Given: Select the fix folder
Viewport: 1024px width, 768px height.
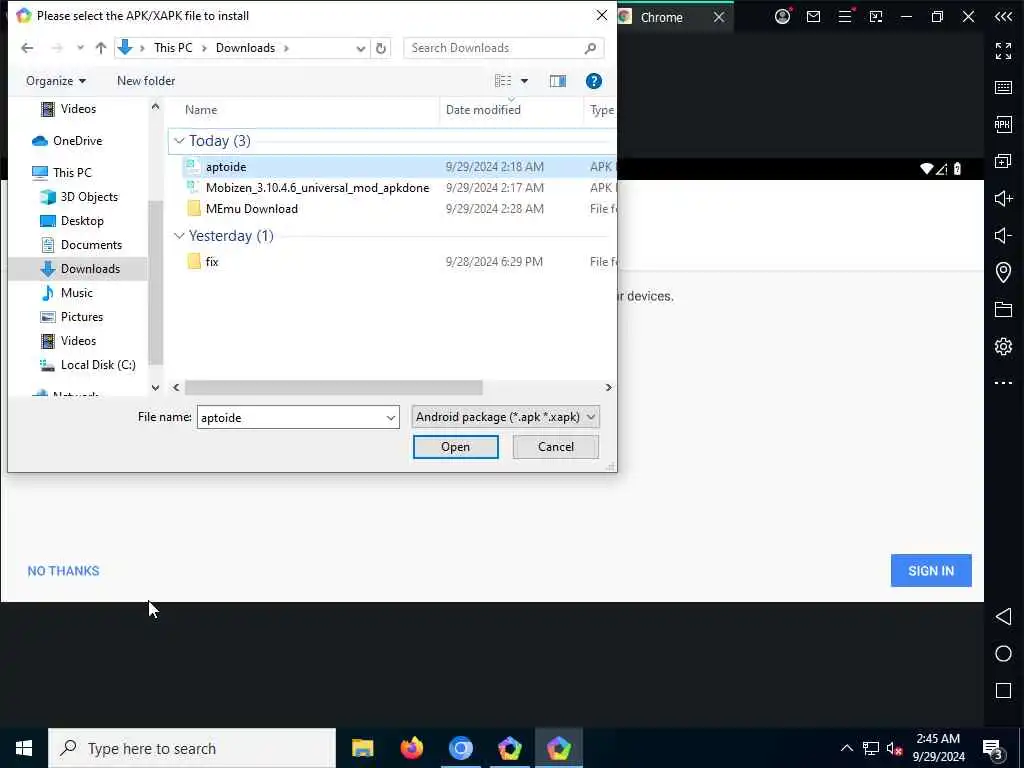Looking at the screenshot, I should point(212,261).
